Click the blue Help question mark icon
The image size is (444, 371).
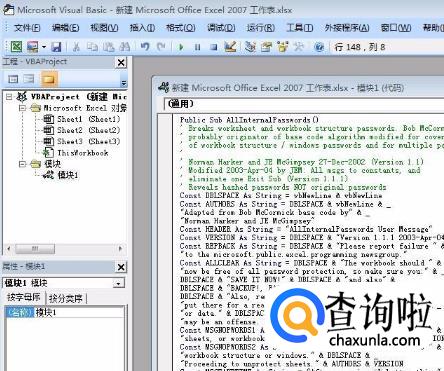[319, 47]
